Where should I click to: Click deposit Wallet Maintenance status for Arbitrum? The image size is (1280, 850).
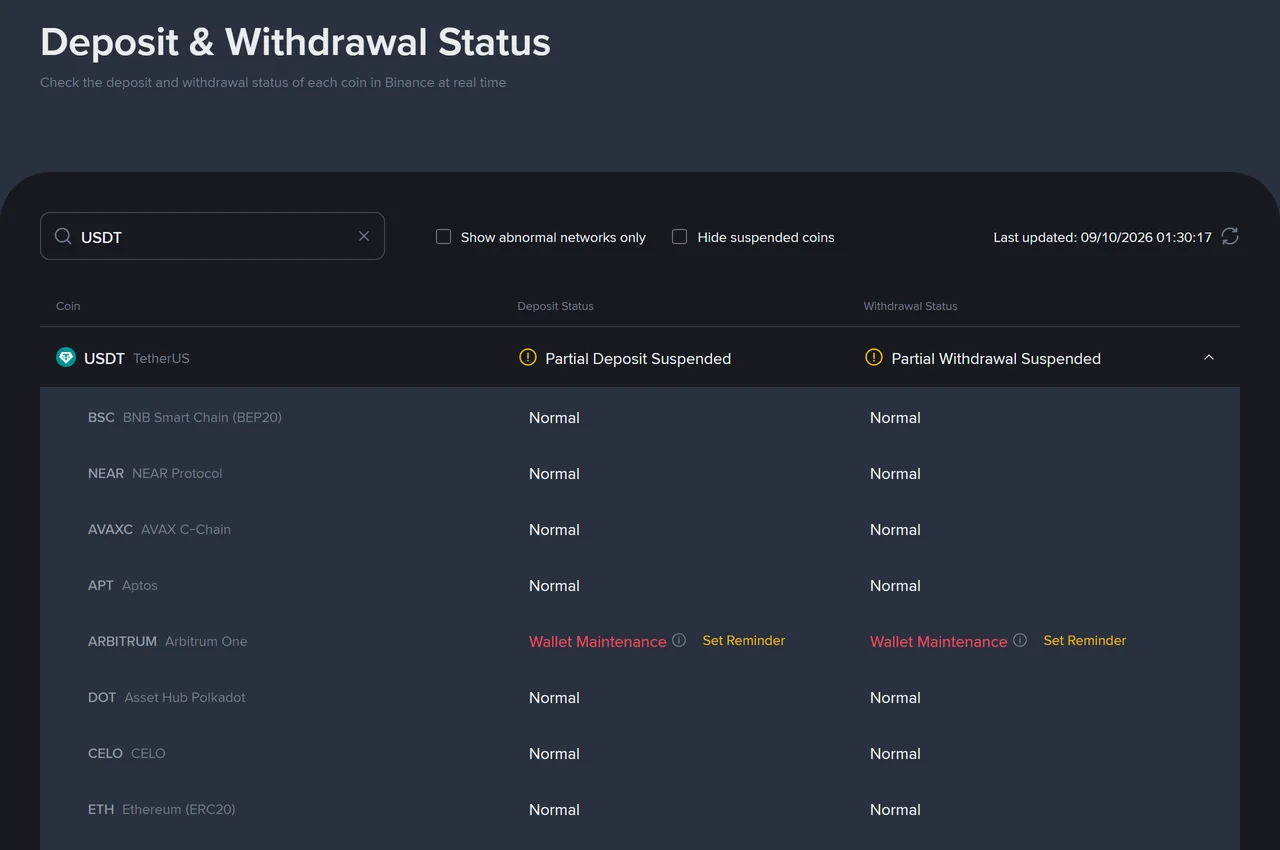597,641
